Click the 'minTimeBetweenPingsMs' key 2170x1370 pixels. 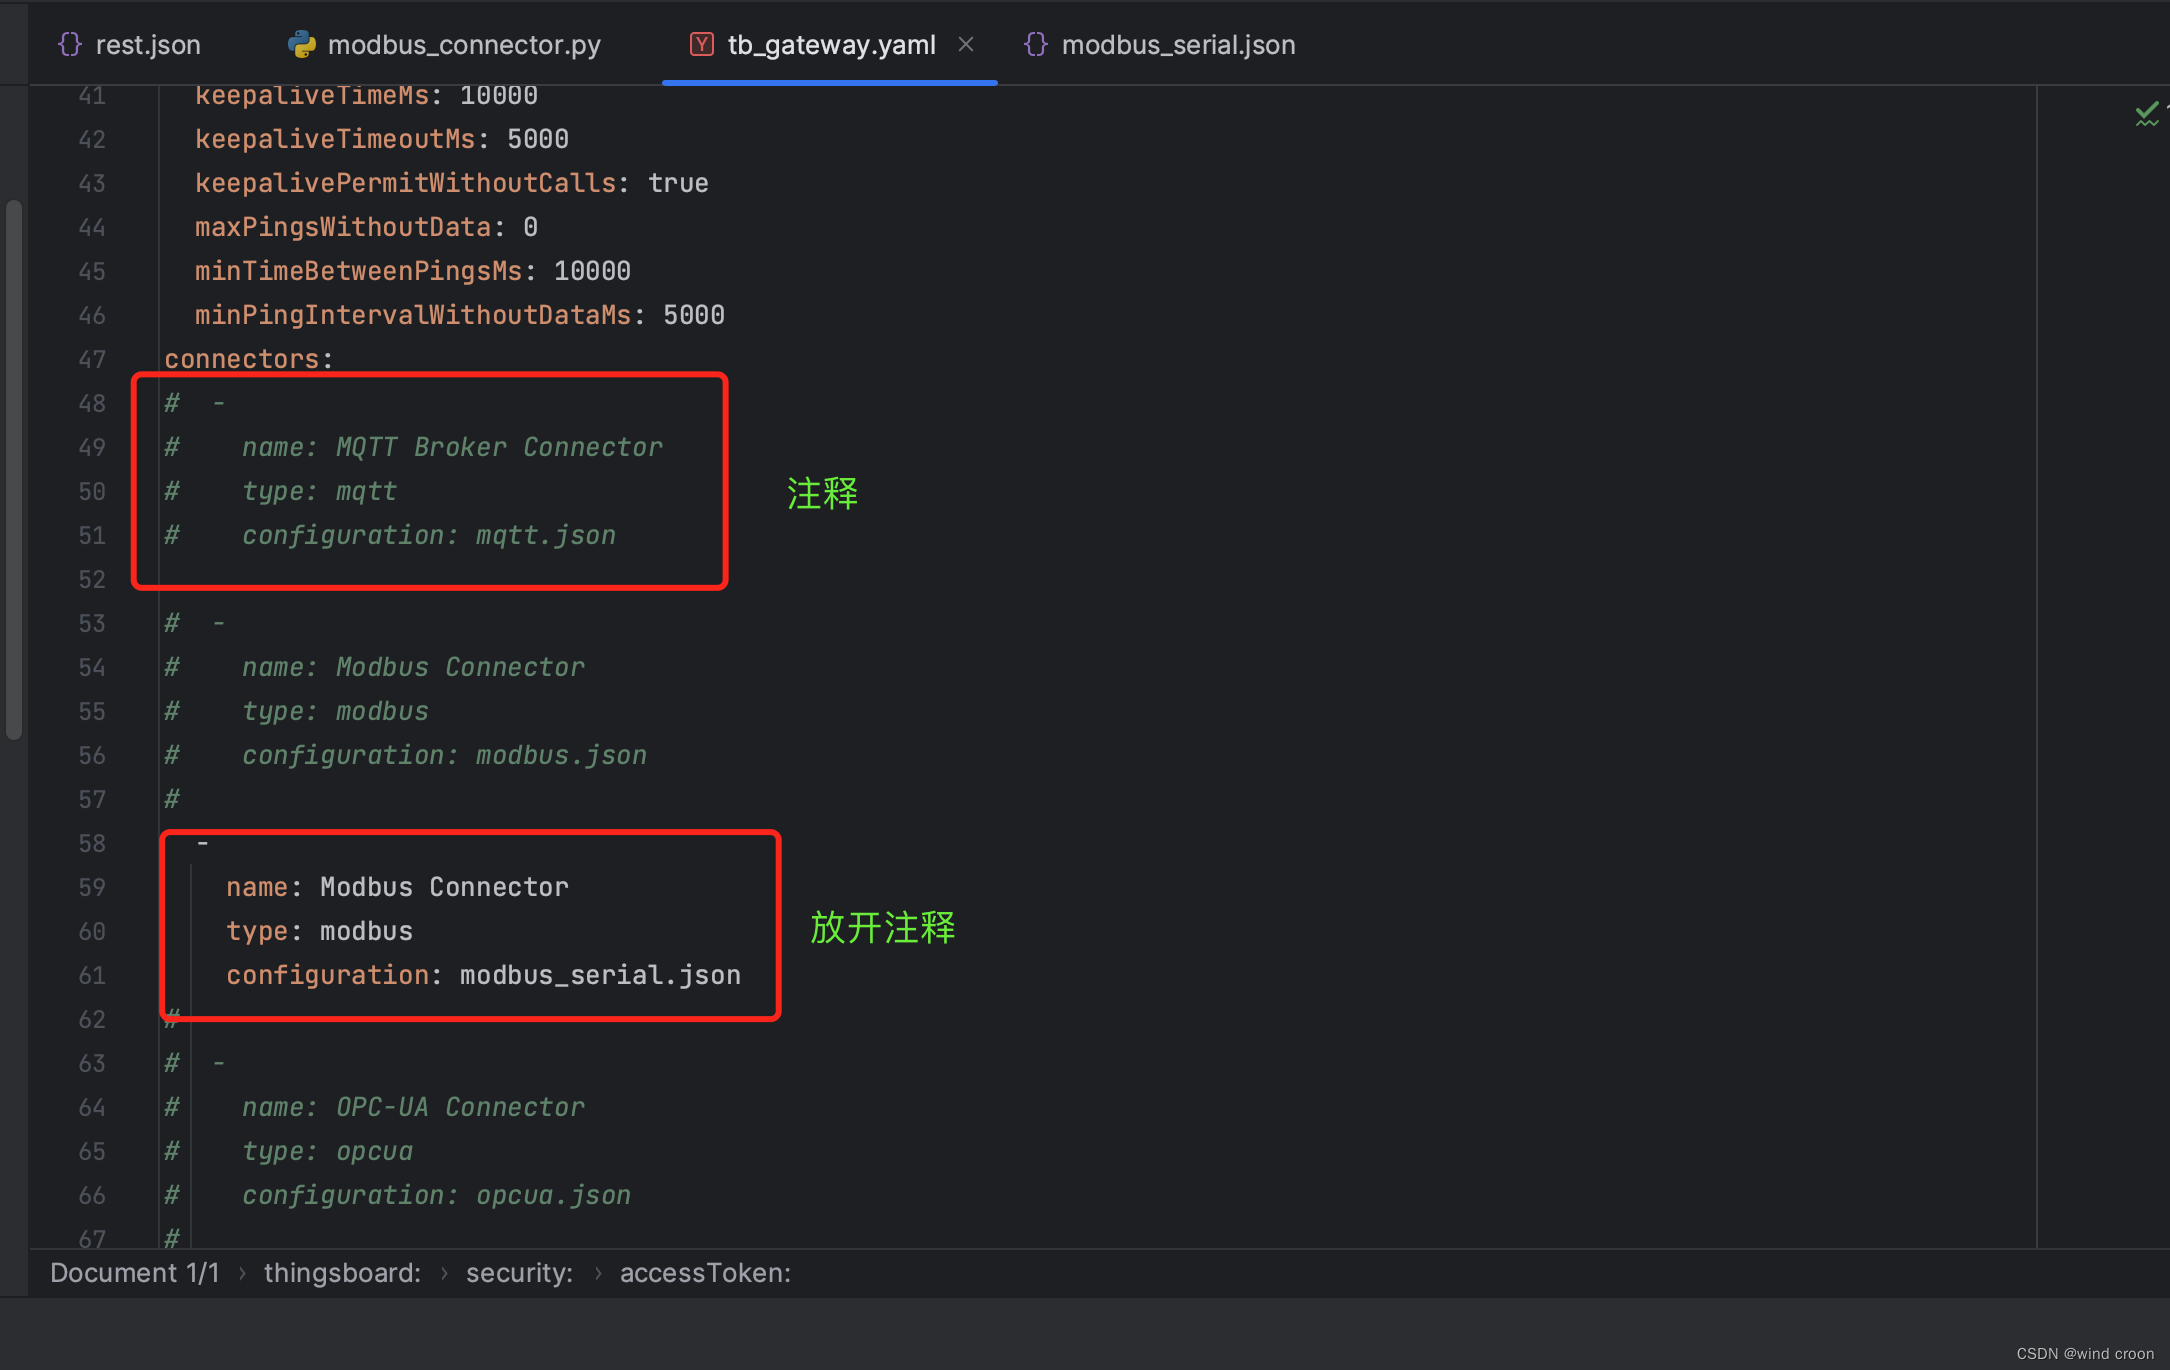point(359,271)
